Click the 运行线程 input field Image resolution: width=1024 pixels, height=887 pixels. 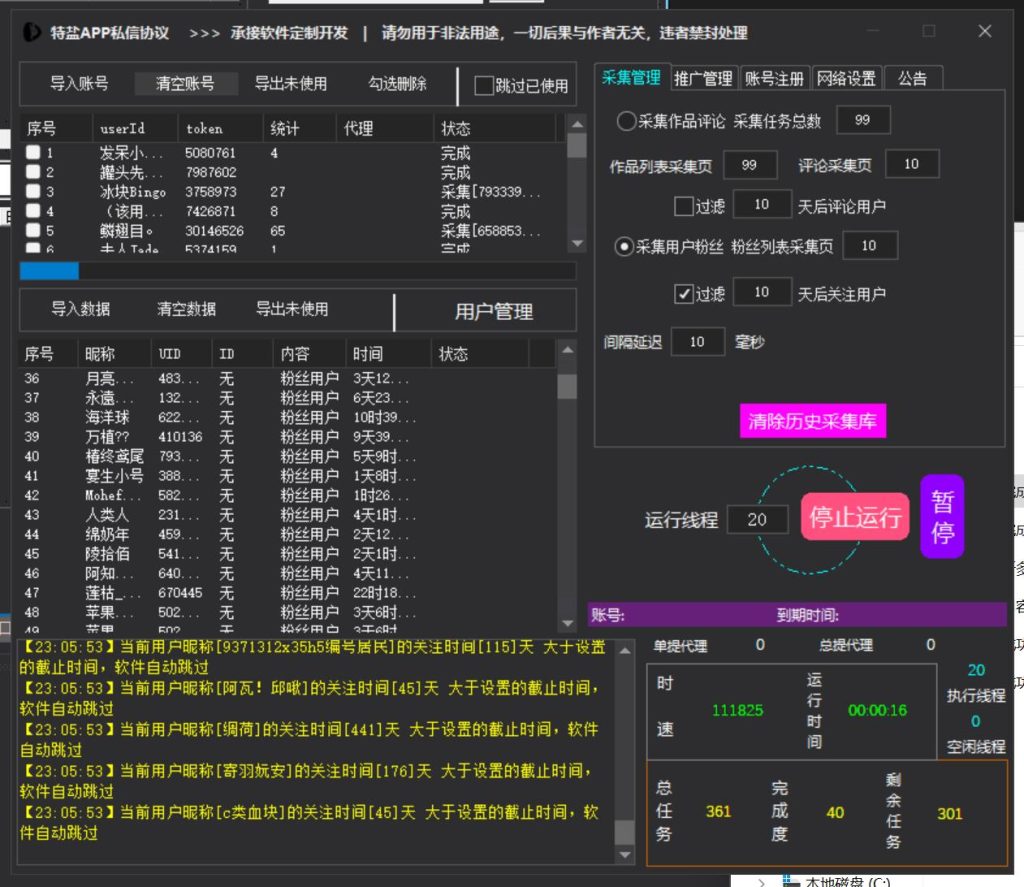point(757,519)
